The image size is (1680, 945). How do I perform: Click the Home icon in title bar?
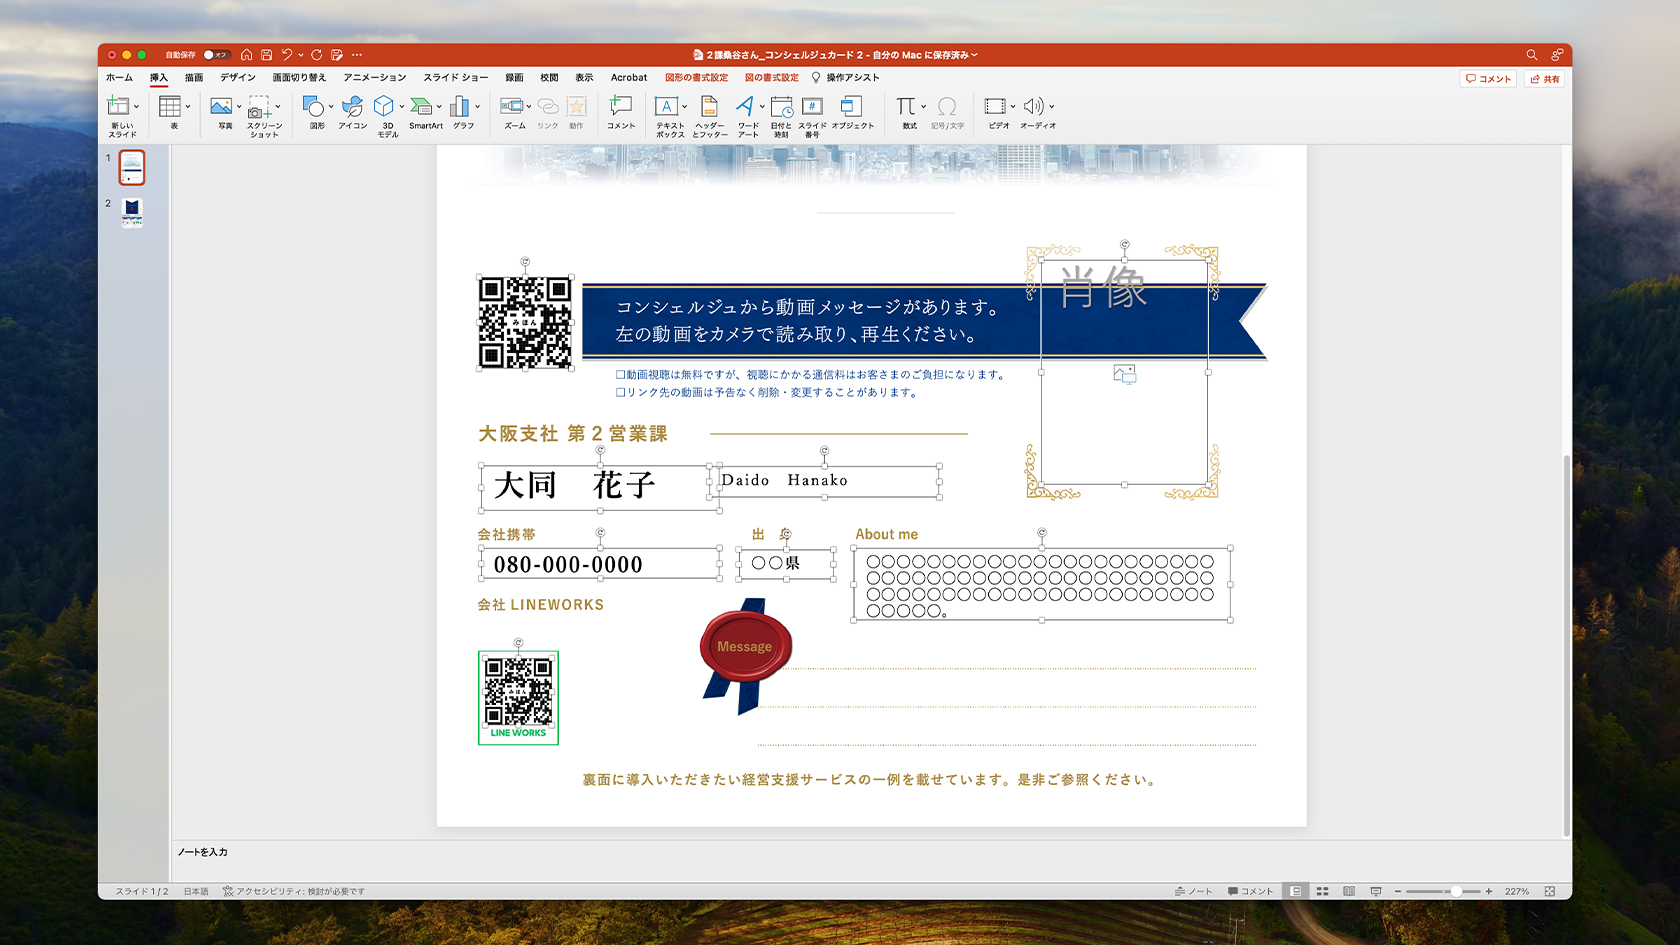246,55
